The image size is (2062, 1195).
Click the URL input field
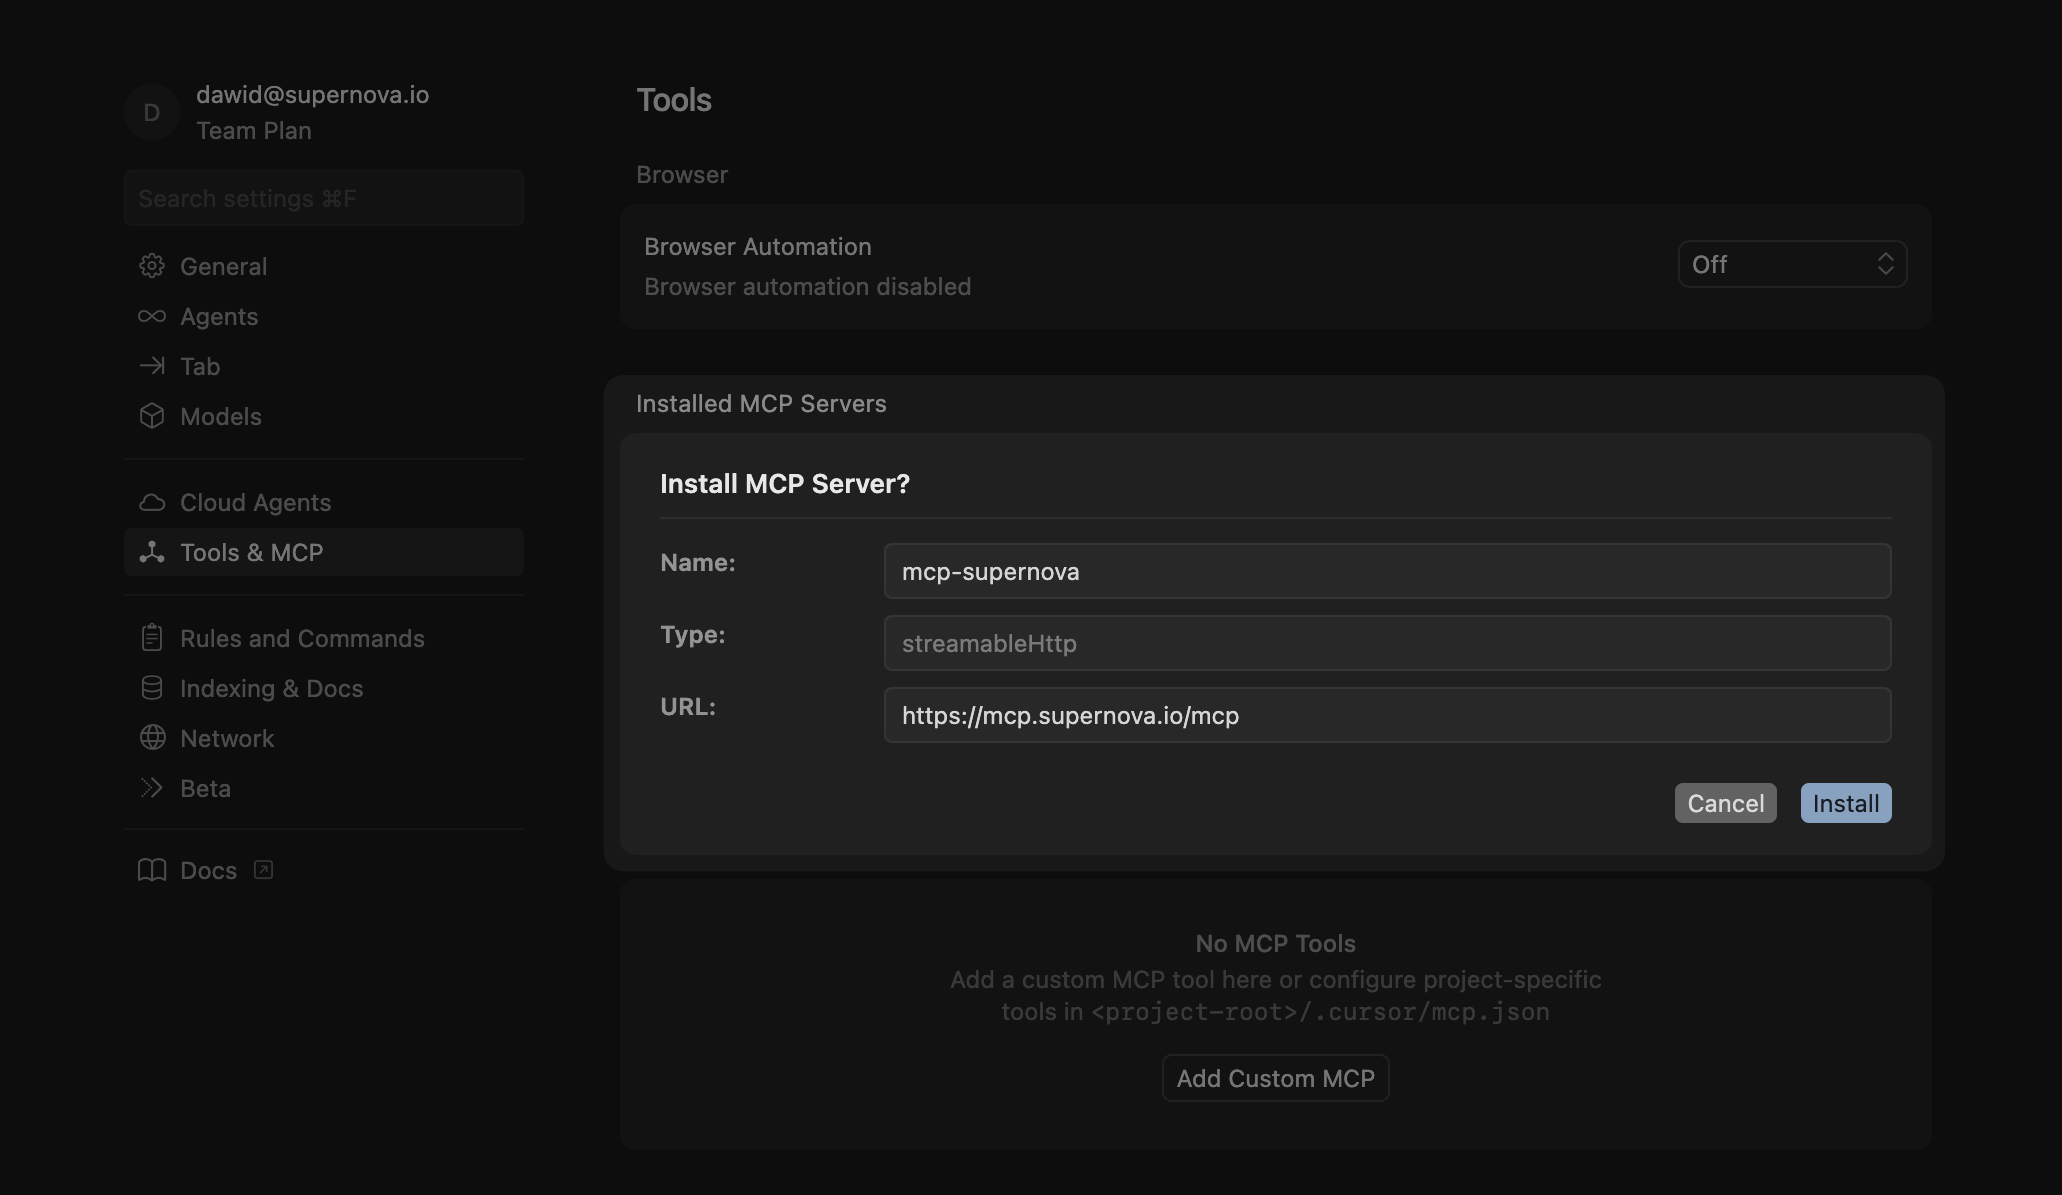pos(1386,715)
